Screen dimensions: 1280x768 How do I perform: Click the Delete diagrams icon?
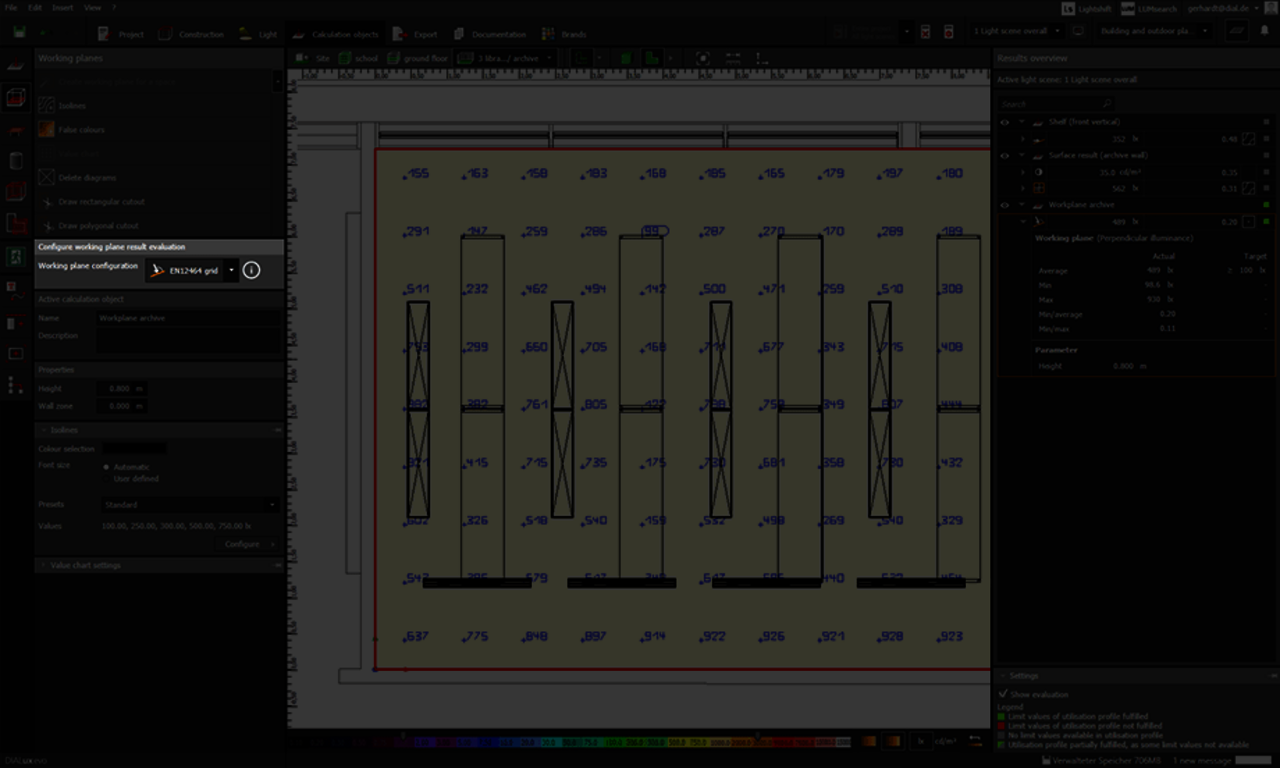(x=46, y=177)
